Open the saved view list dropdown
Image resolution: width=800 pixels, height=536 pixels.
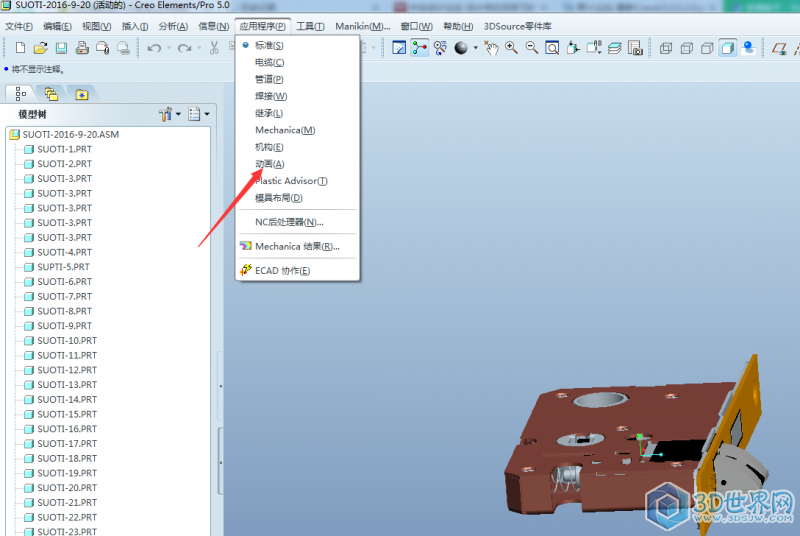pyautogui.click(x=594, y=48)
